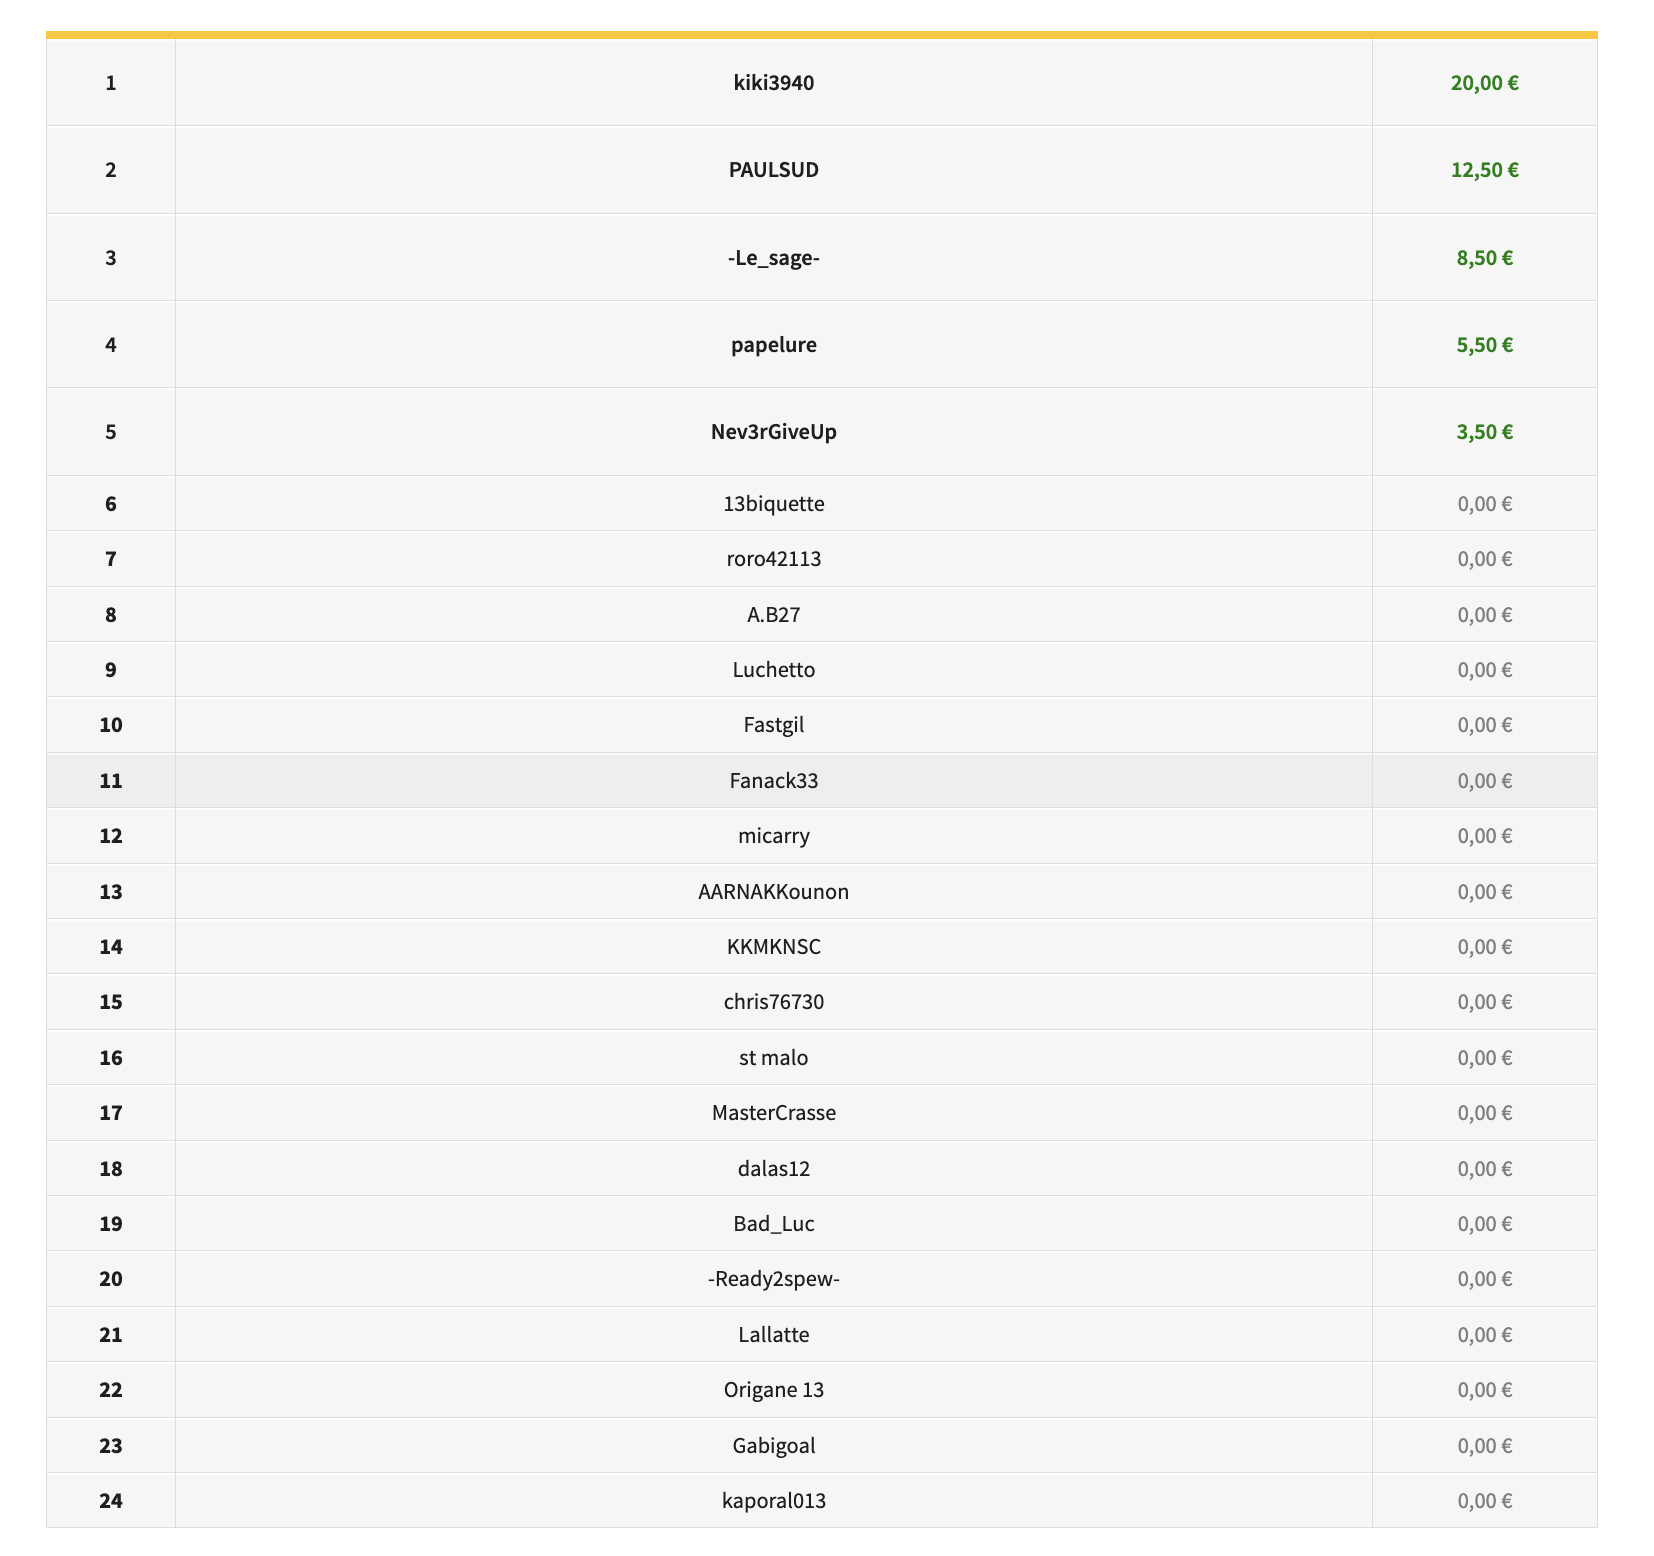Viewport: 1654px width, 1556px height.
Task: Click the Bad_Luc player name
Action: pos(773,1224)
